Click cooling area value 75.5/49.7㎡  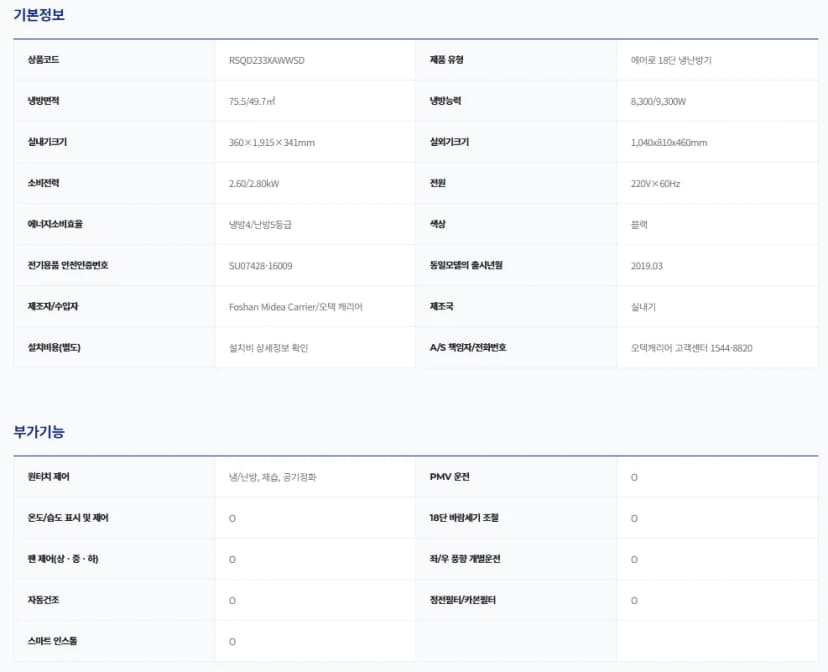pyautogui.click(x=252, y=101)
